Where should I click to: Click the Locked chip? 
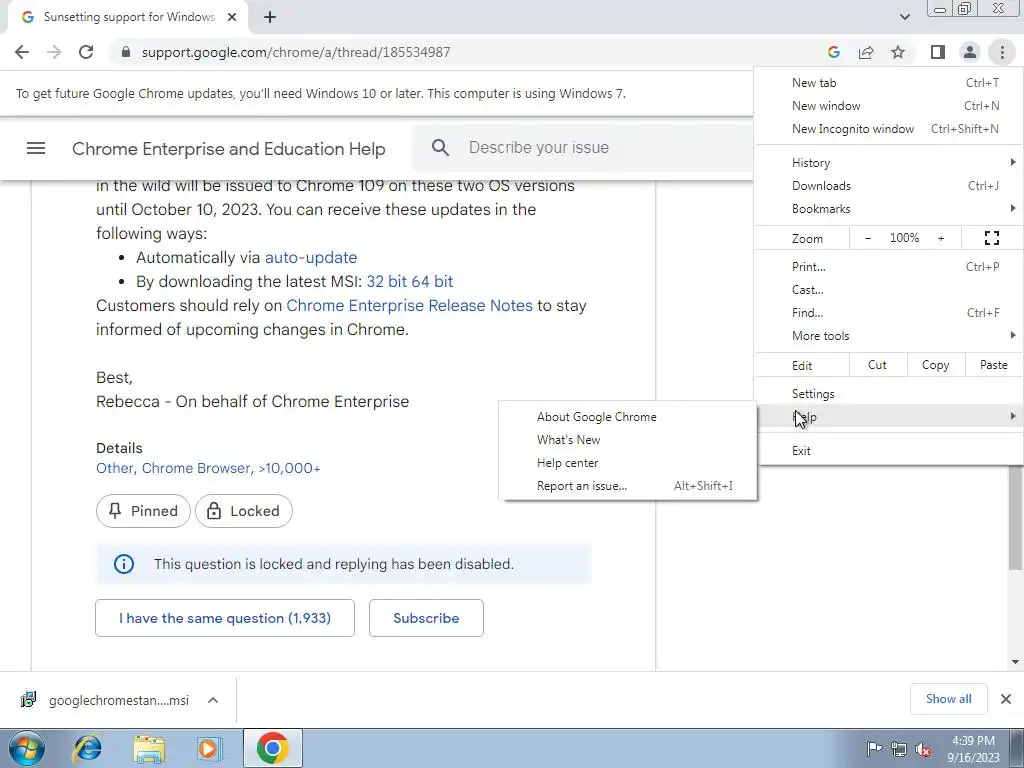click(x=244, y=511)
